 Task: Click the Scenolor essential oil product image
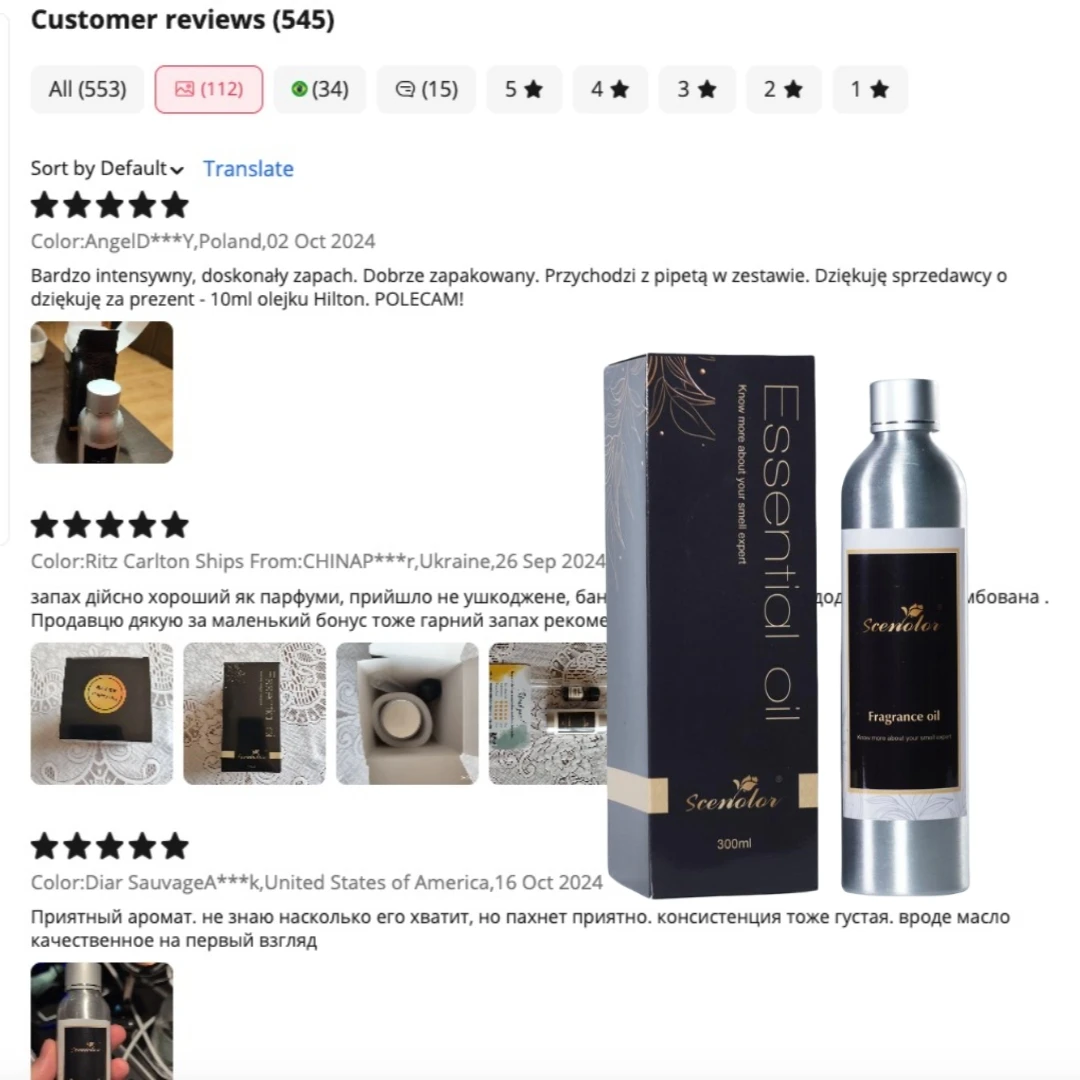(x=787, y=627)
